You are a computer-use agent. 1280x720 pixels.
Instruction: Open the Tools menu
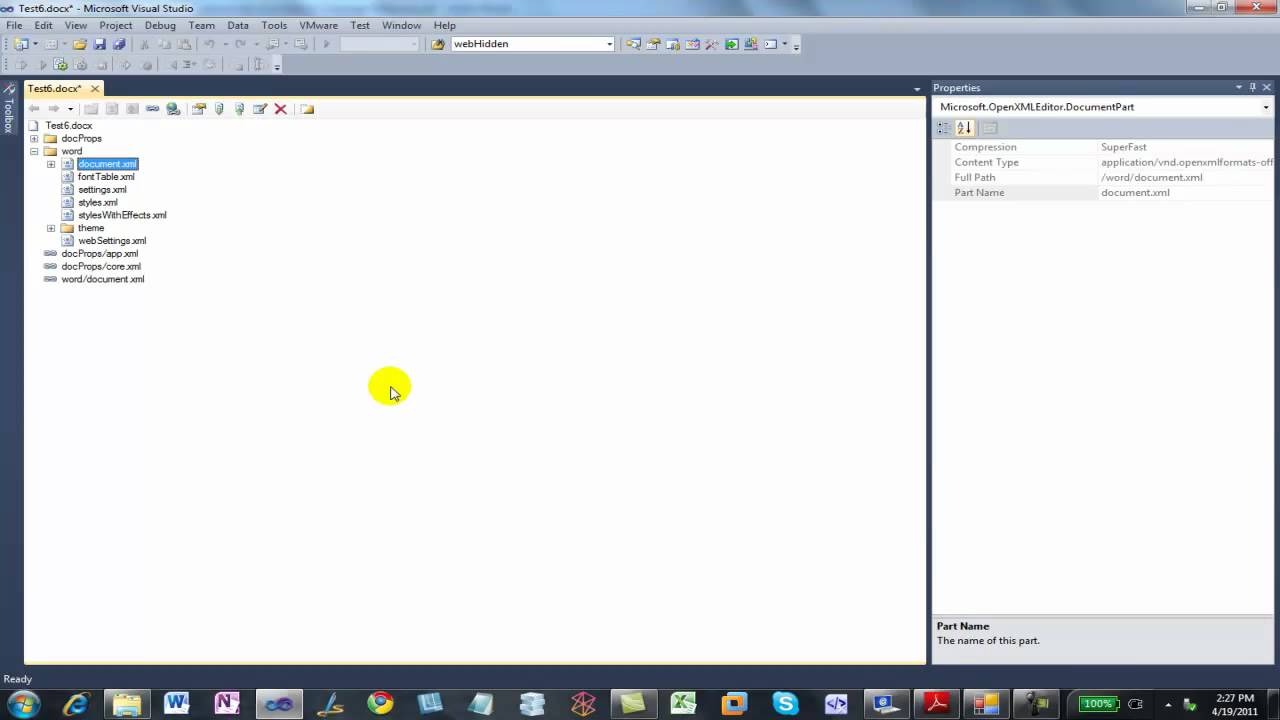pos(274,25)
